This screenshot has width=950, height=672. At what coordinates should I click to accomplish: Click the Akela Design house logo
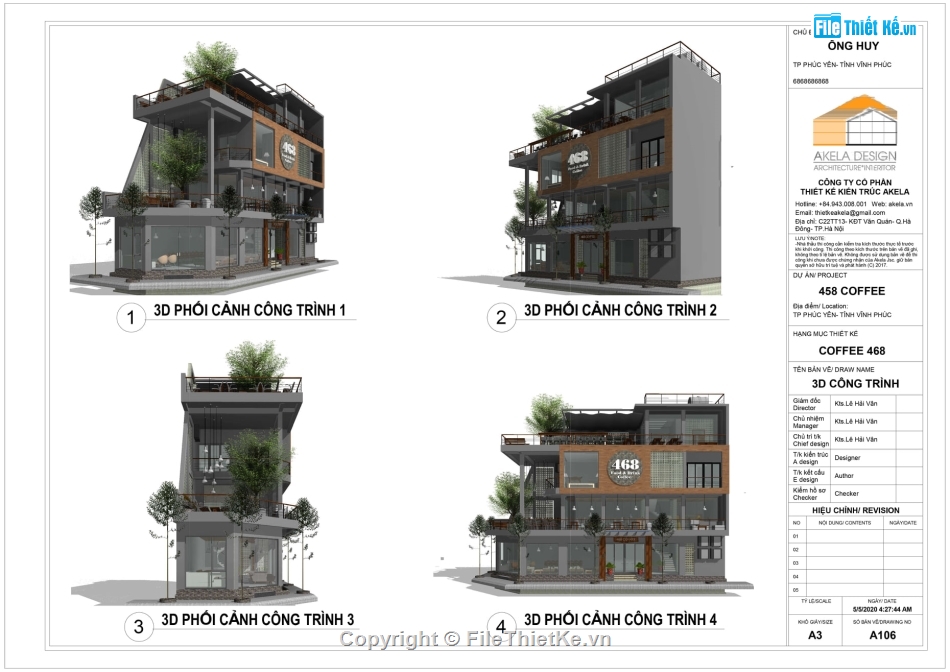(855, 120)
